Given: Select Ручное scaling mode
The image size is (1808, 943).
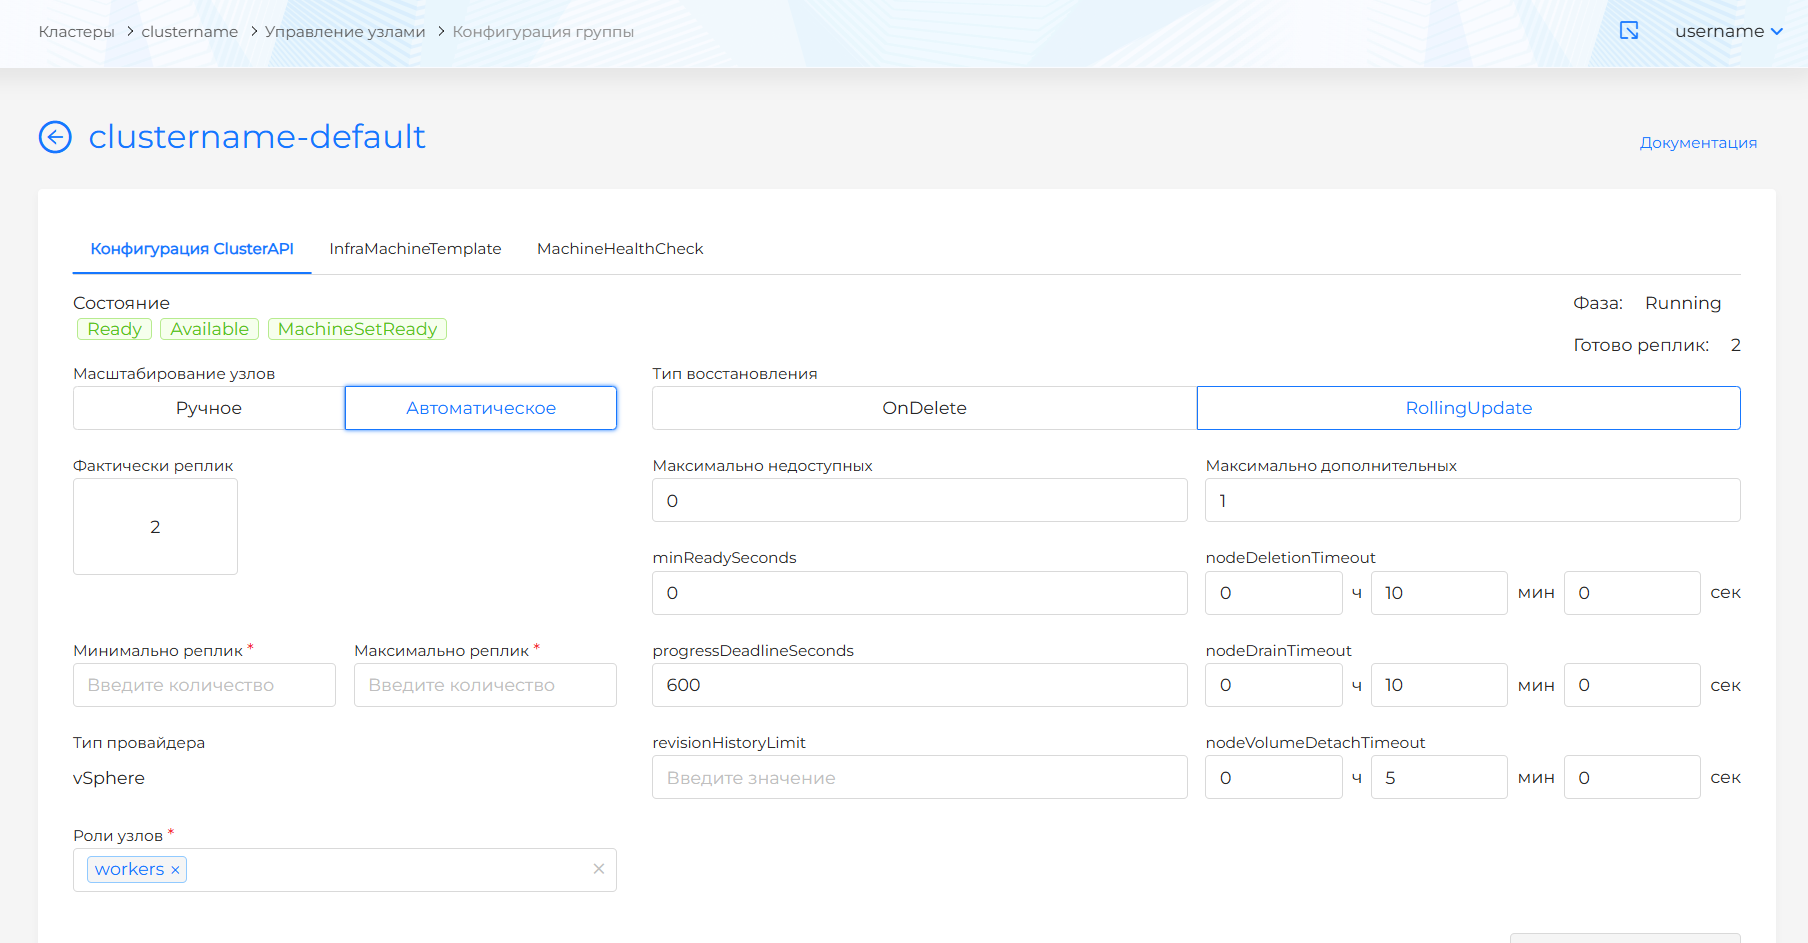Looking at the screenshot, I should click(209, 408).
